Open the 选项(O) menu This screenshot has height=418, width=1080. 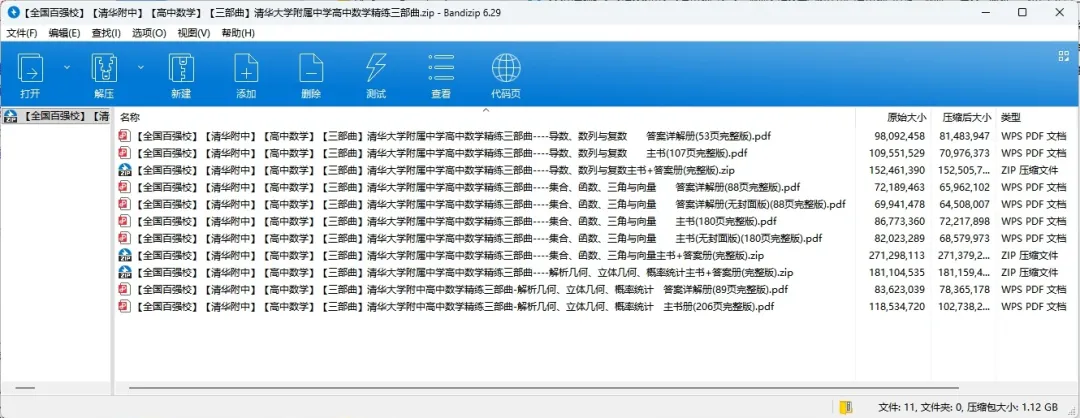click(x=149, y=33)
